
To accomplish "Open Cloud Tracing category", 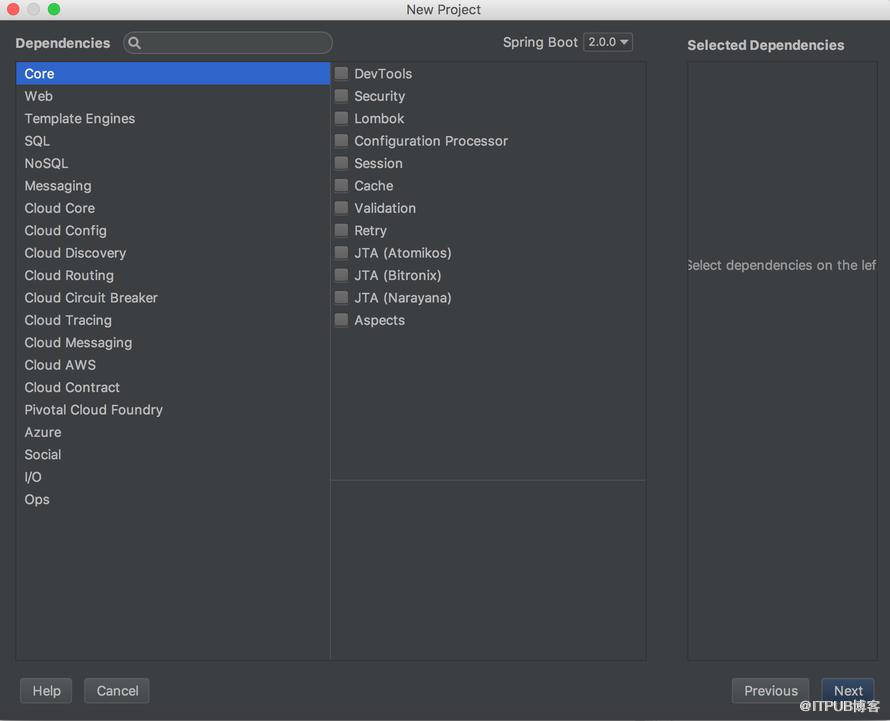I will 173,320.
